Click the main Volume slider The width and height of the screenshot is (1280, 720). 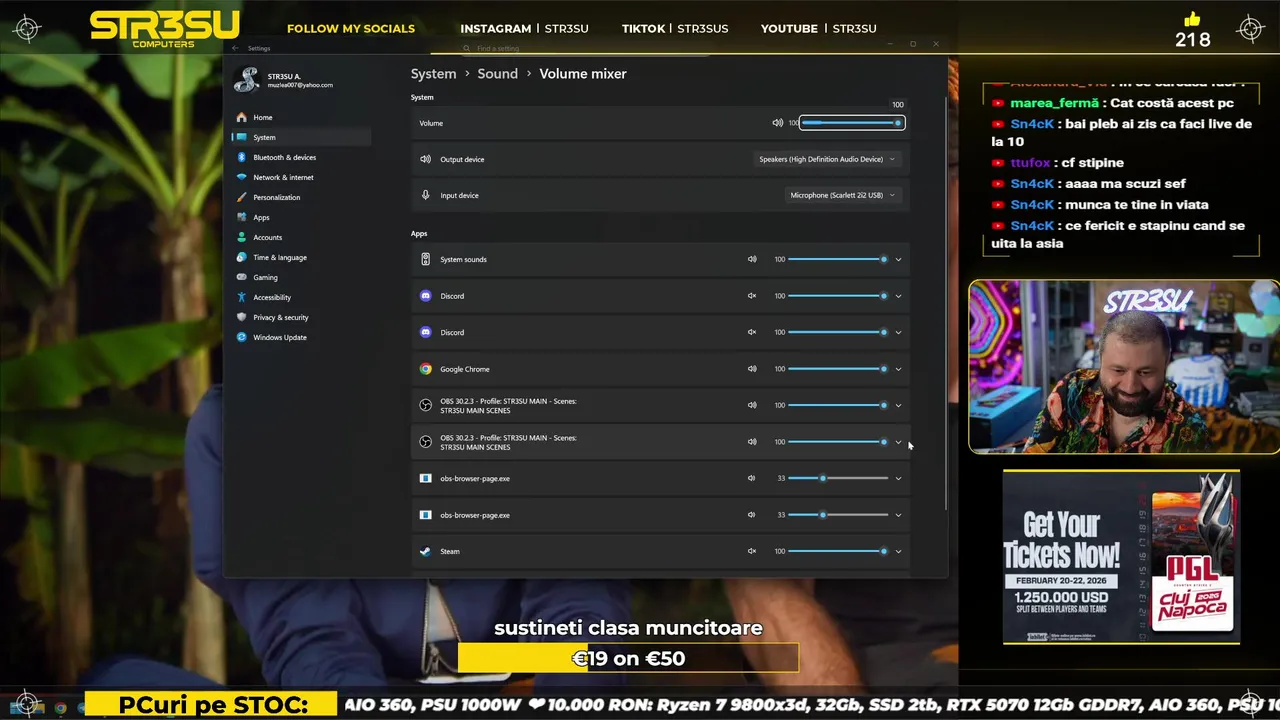tap(852, 123)
